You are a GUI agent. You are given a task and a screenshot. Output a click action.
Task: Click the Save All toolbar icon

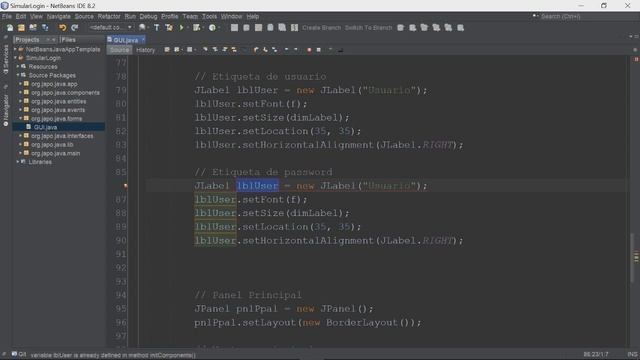tap(45, 28)
